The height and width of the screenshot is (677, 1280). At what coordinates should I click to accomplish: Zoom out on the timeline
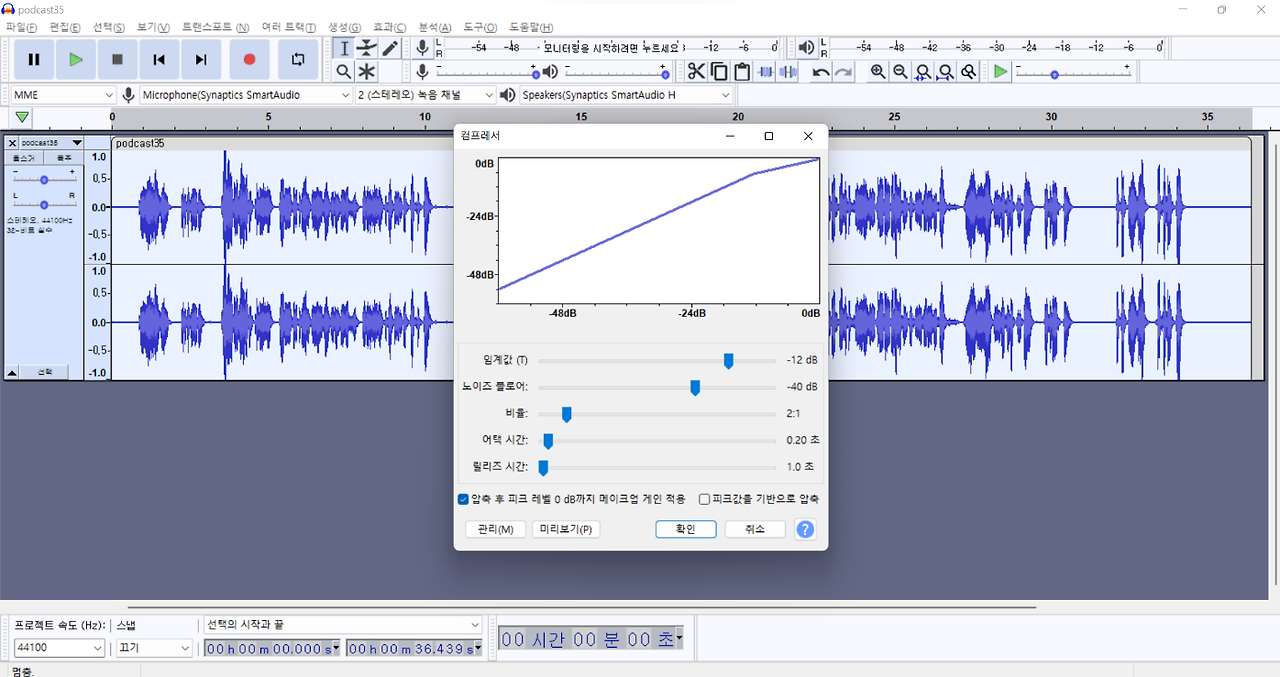(x=900, y=71)
